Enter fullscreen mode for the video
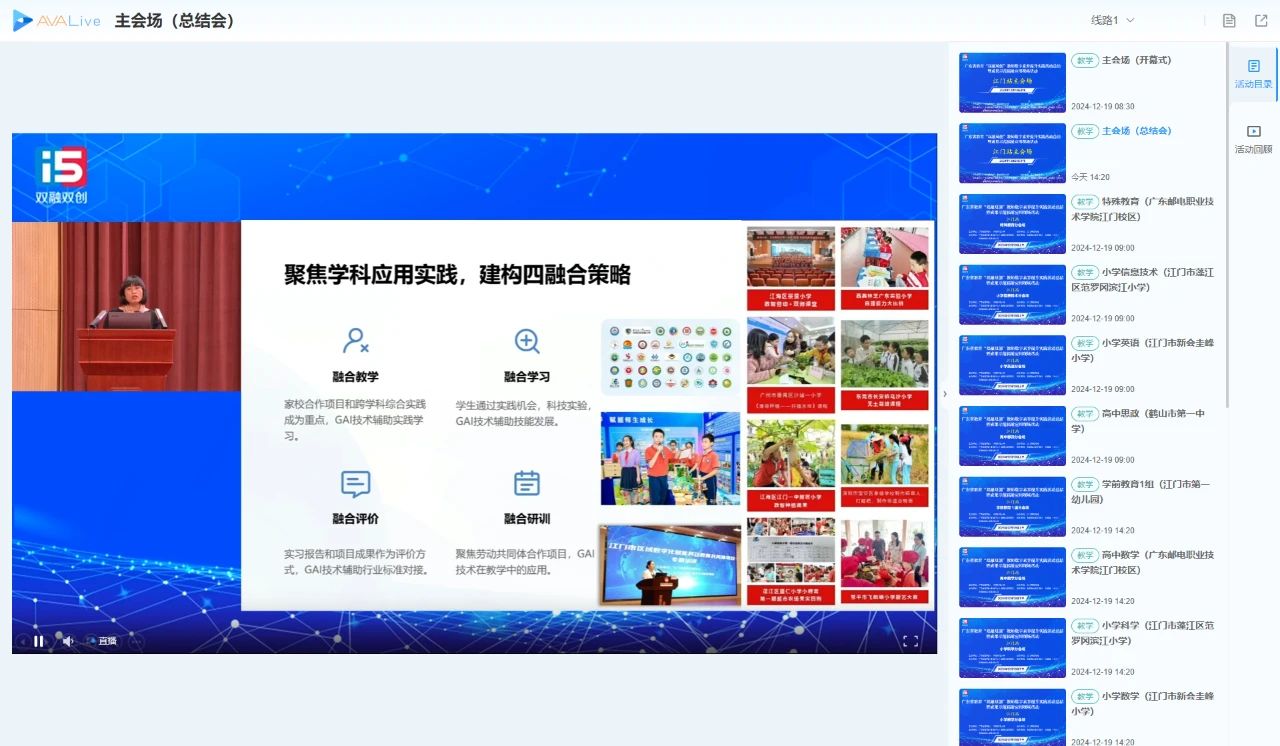The image size is (1280, 746). click(911, 641)
